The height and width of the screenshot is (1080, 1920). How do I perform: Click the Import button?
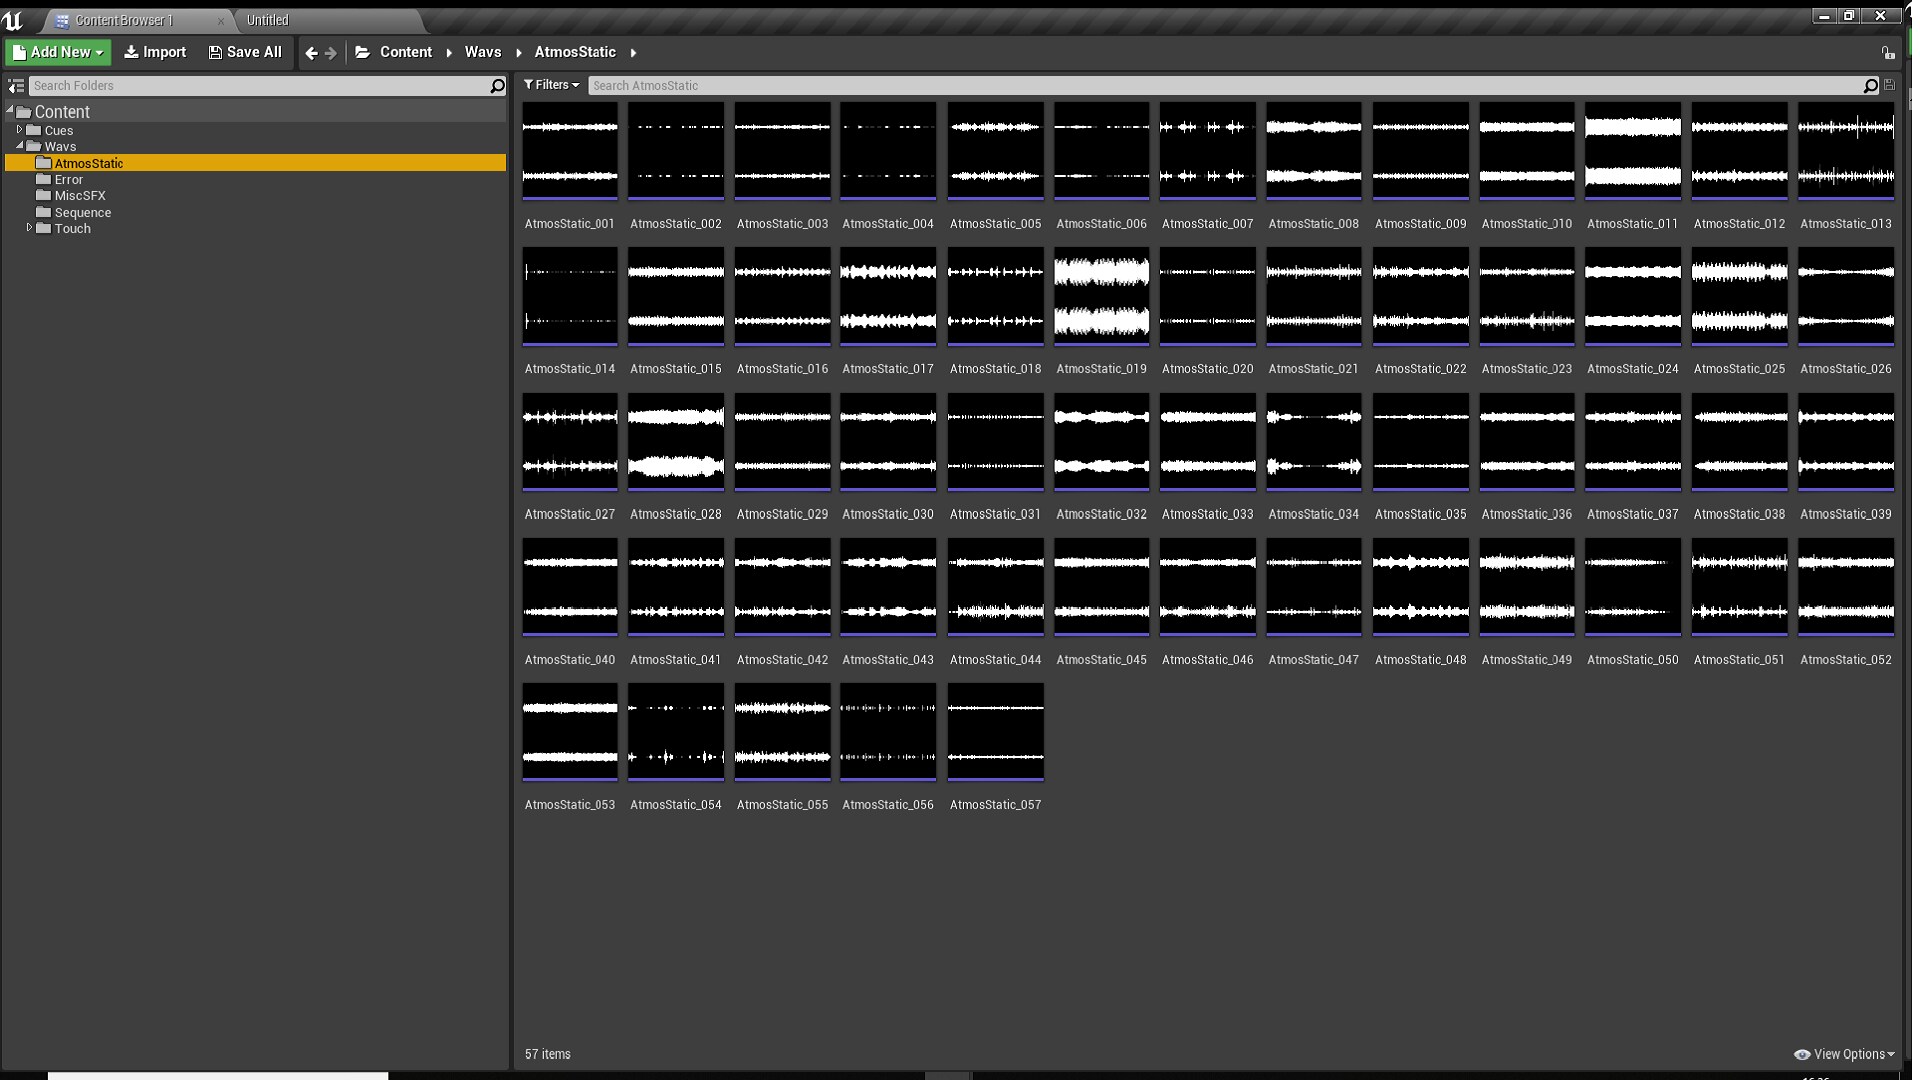(155, 53)
